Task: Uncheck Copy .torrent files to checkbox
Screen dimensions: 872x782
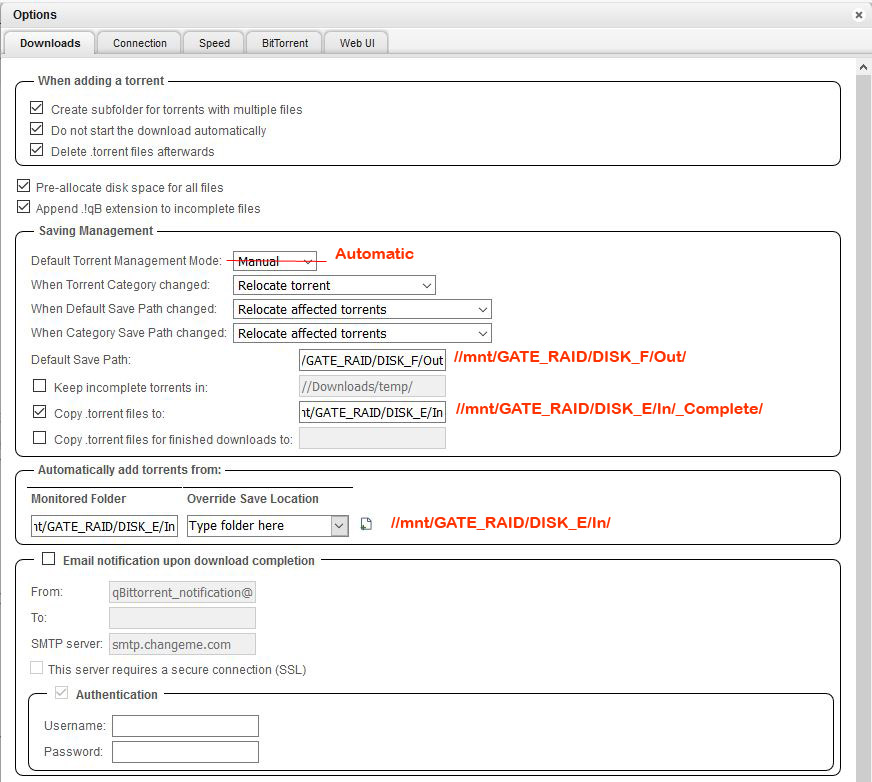Action: pos(39,412)
